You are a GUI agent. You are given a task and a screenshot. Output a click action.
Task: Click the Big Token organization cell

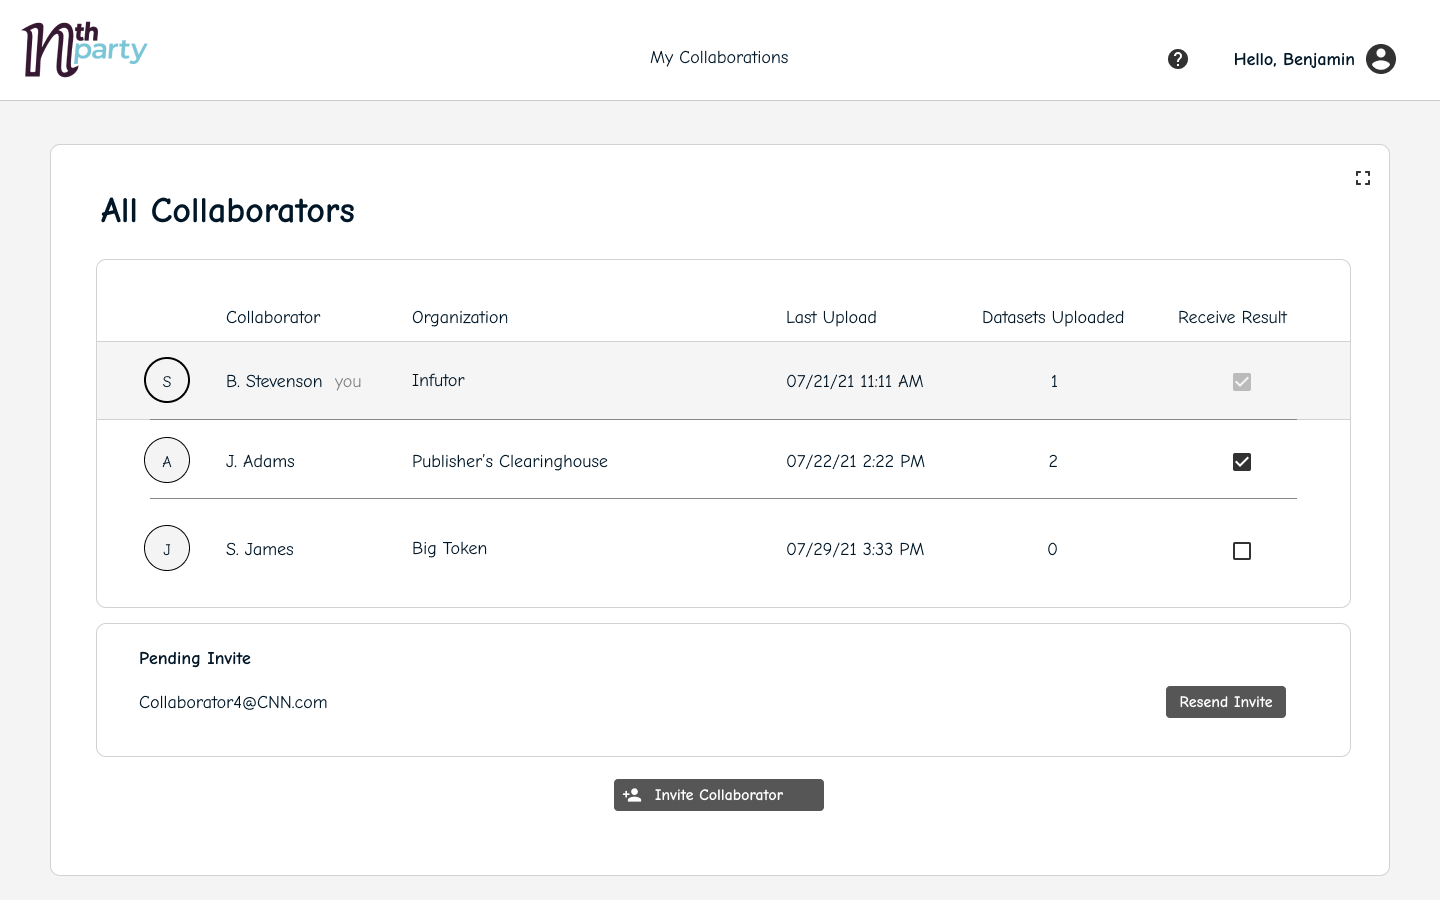pos(449,548)
